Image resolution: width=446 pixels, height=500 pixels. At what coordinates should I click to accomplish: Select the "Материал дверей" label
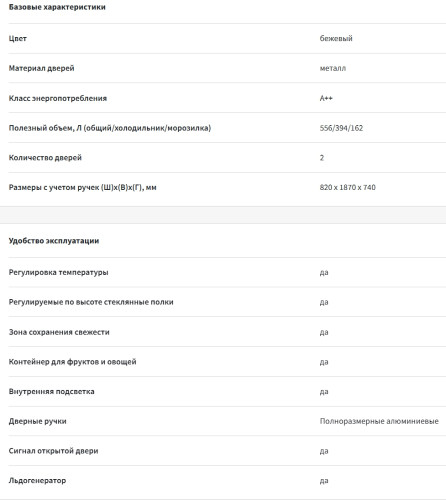tap(41, 68)
